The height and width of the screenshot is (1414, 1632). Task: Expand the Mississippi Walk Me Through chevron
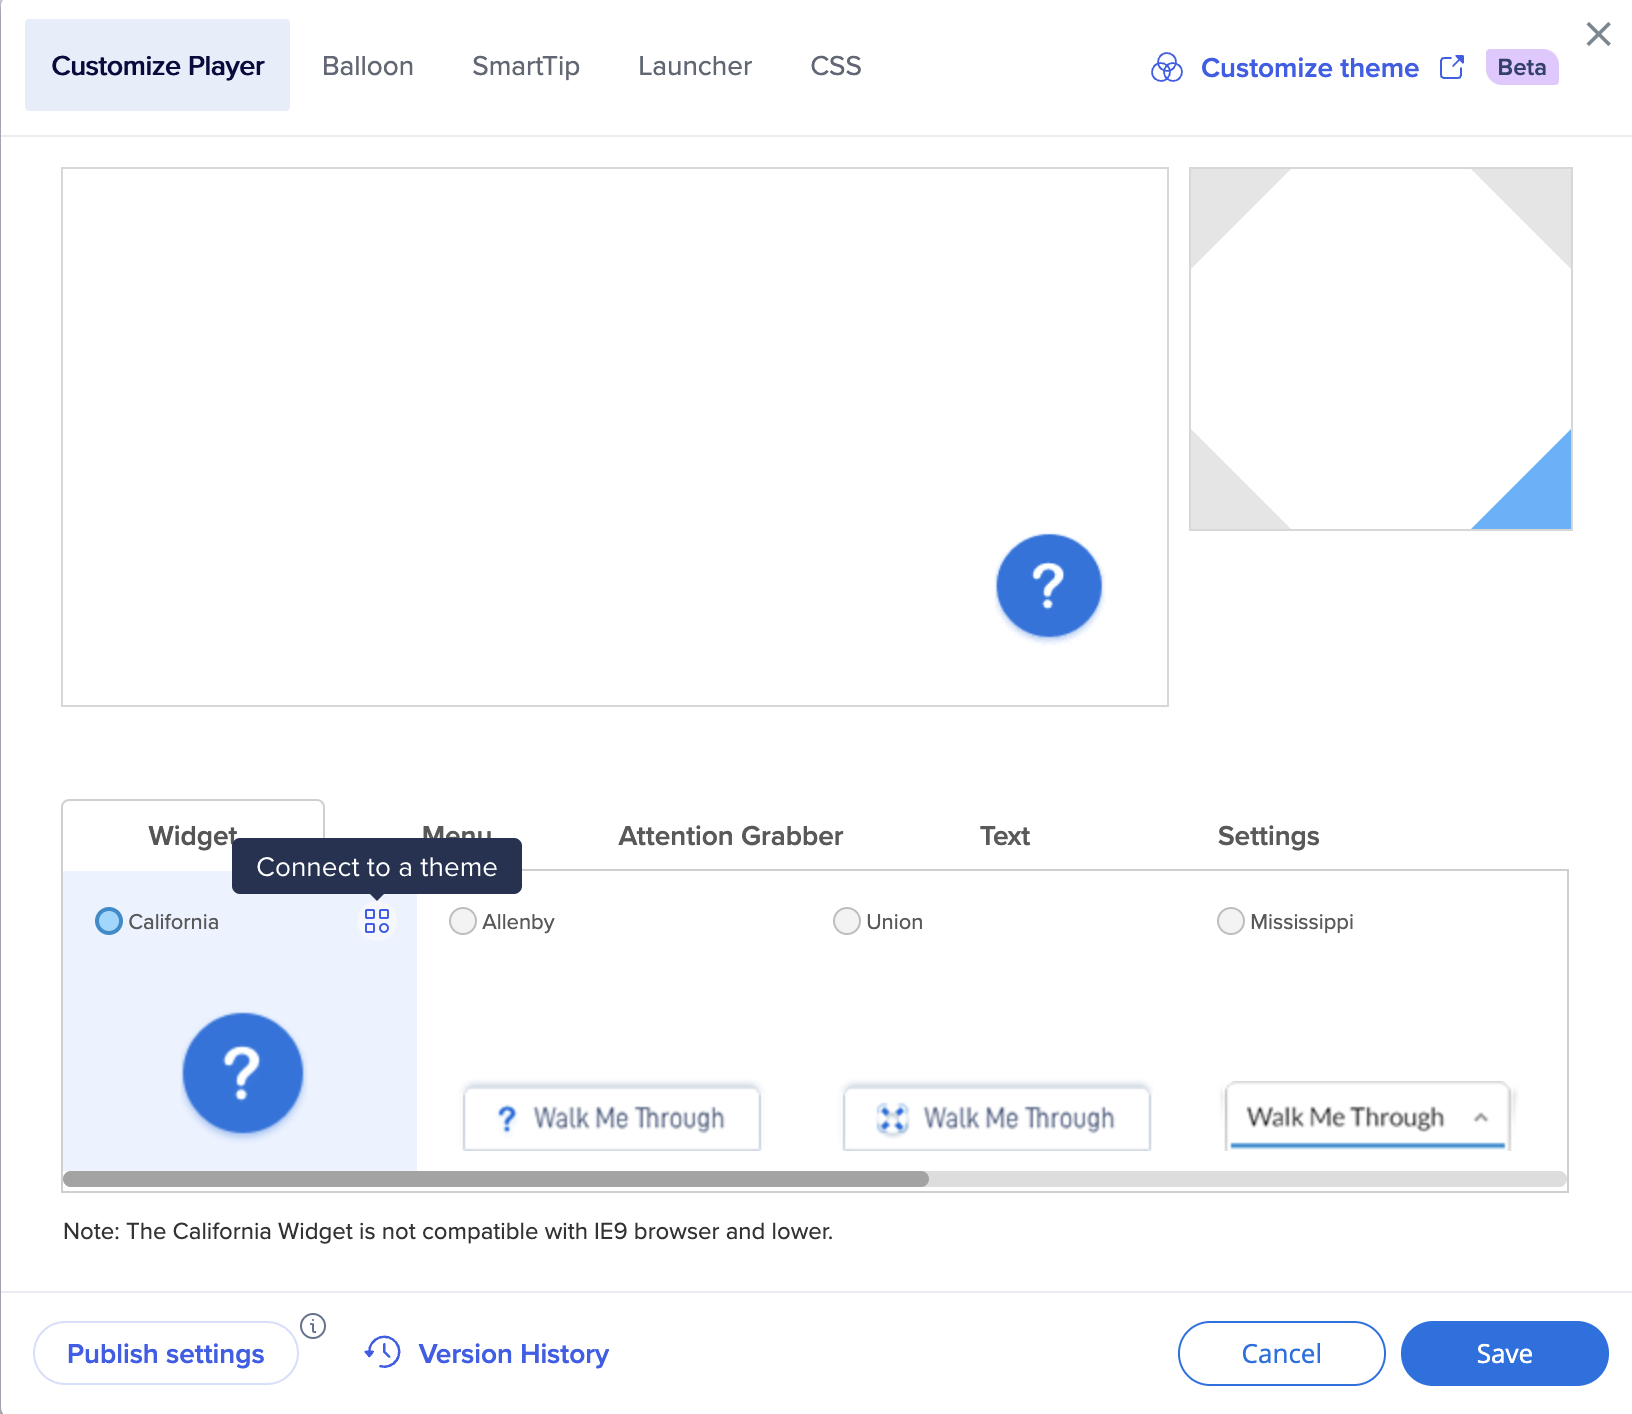(x=1481, y=1118)
